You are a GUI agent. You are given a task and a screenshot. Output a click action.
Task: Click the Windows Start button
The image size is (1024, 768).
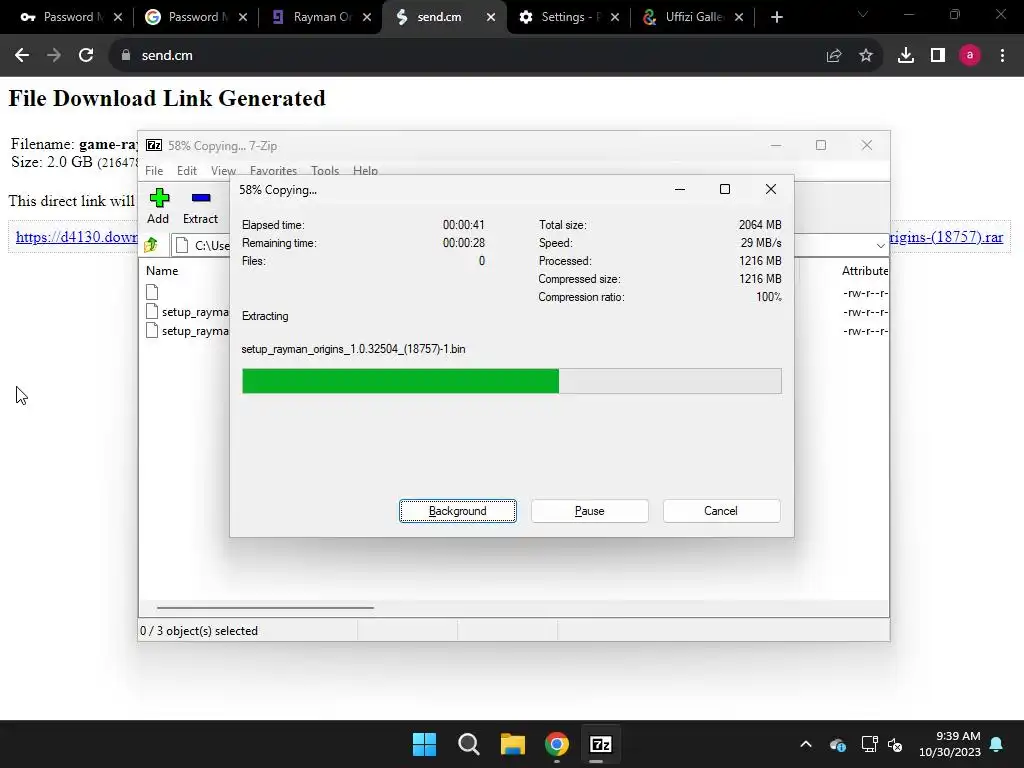tap(424, 744)
